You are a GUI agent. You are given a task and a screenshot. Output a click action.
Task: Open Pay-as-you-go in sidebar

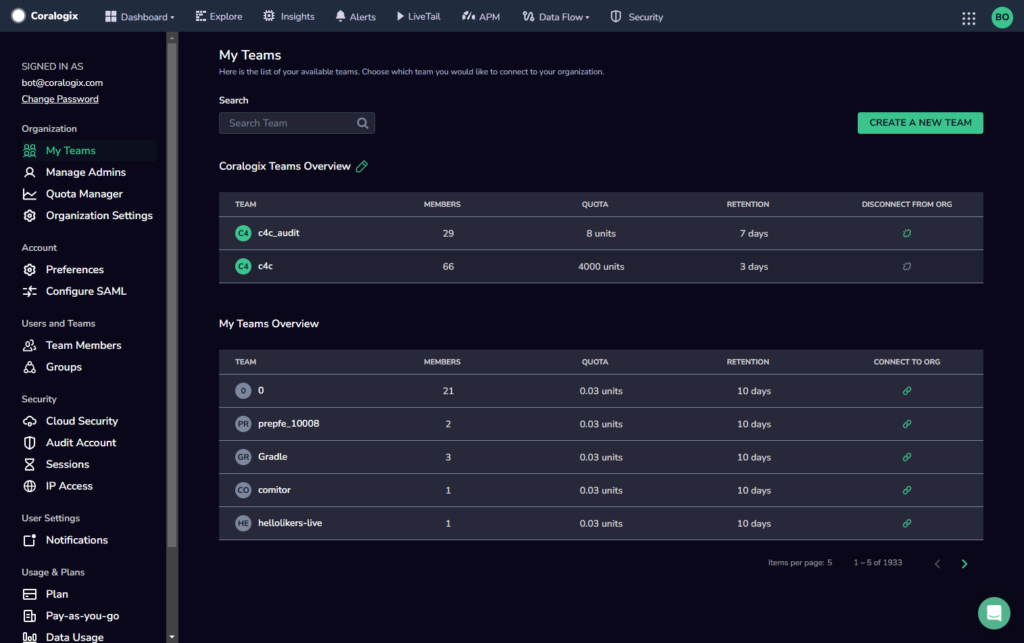click(71, 616)
